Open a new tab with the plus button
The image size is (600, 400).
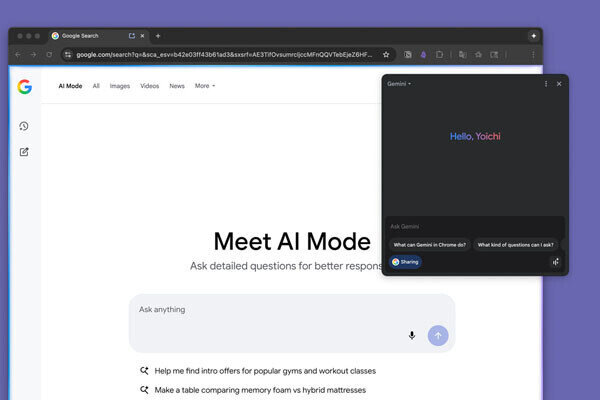(x=158, y=36)
